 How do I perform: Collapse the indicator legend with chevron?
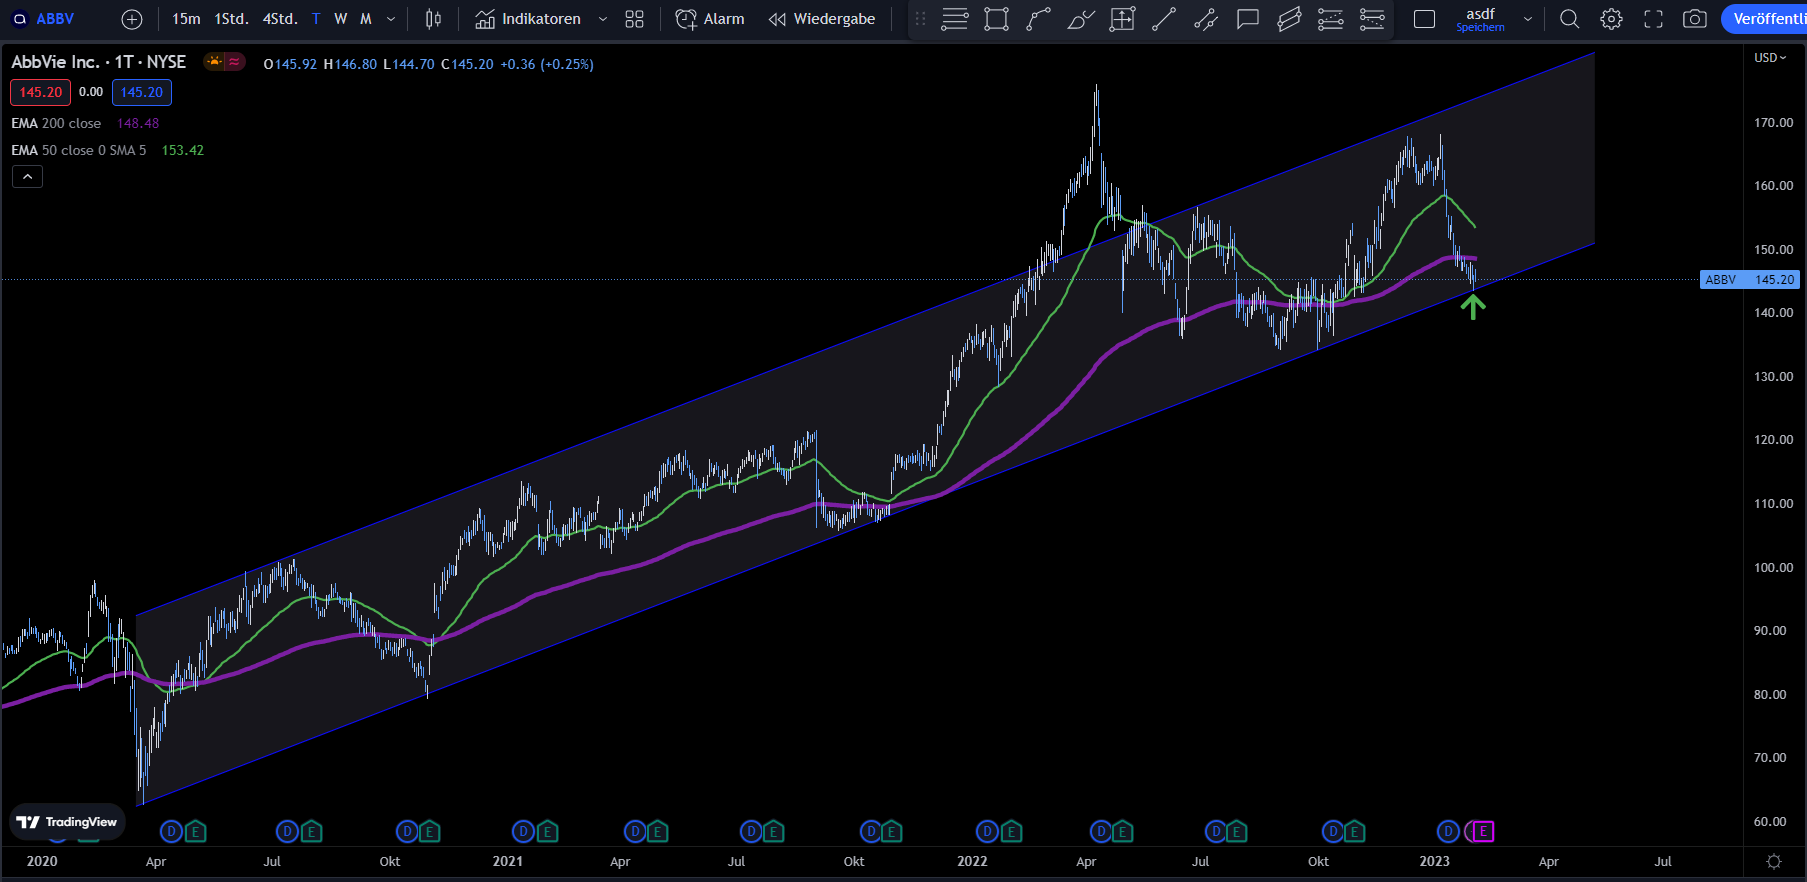[x=27, y=177]
